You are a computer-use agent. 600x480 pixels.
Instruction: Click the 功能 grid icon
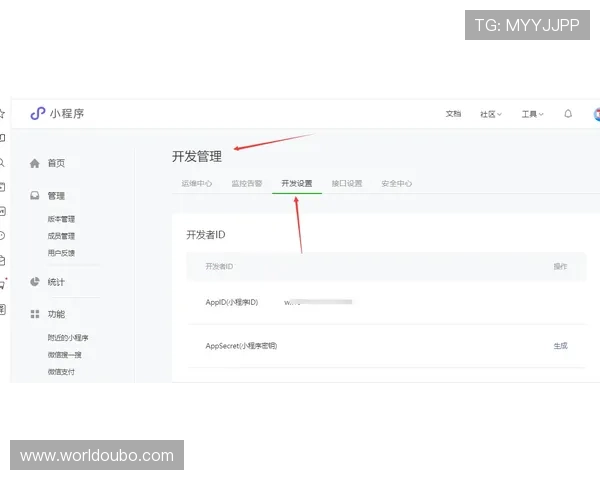(x=35, y=314)
